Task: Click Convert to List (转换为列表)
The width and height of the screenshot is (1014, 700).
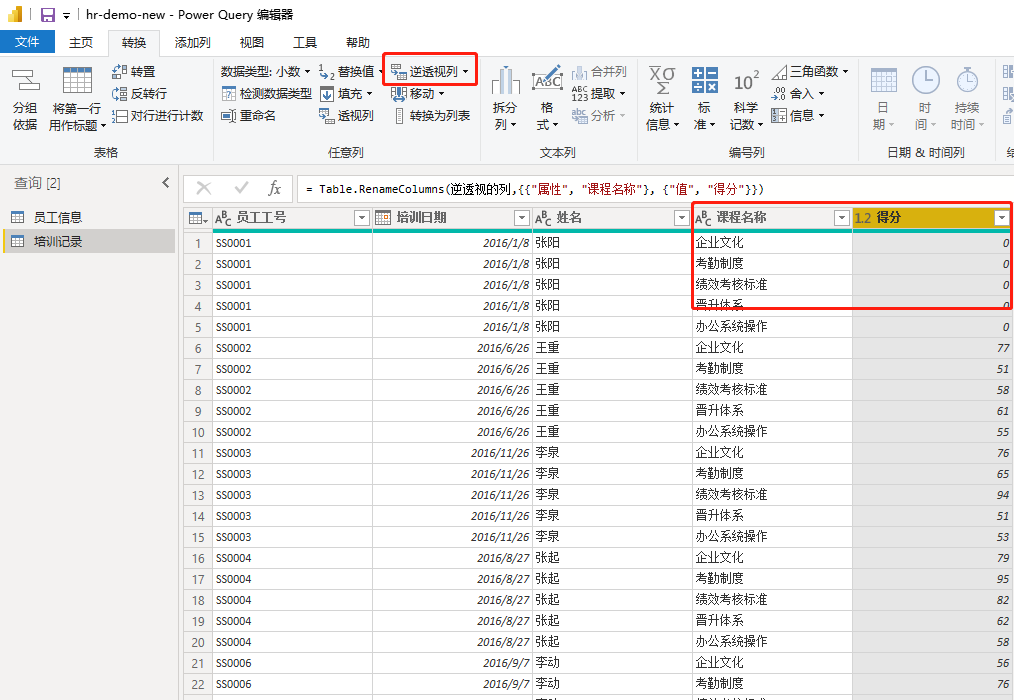Action: pos(431,116)
